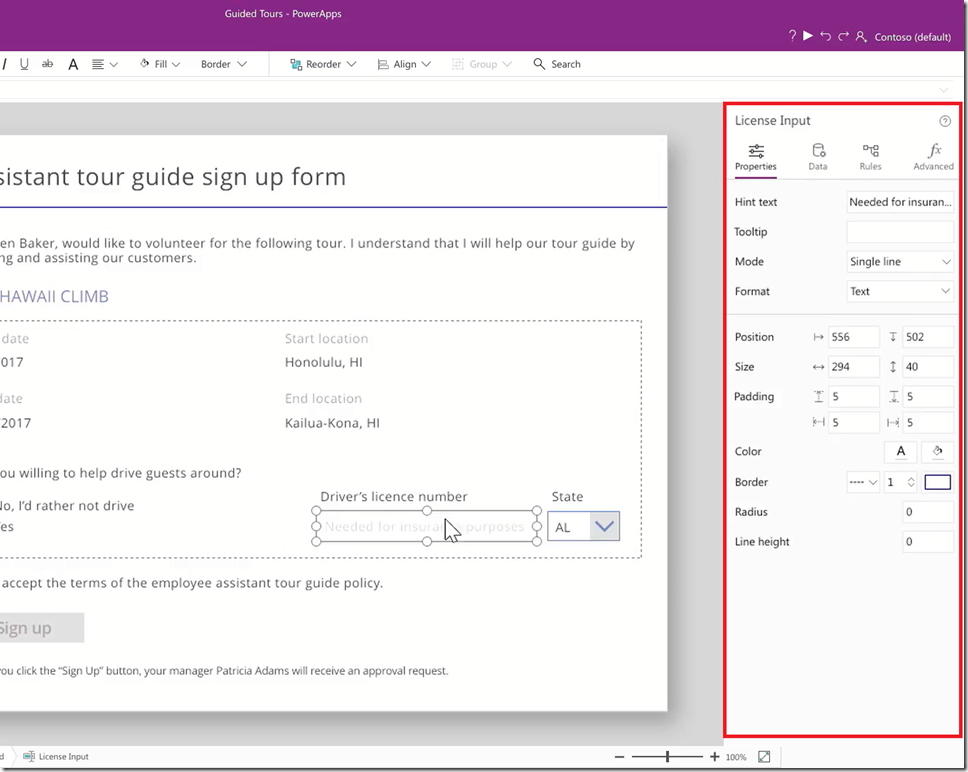This screenshot has height=772, width=968.
Task: Open the Reorder menu in toolbar
Action: (322, 64)
